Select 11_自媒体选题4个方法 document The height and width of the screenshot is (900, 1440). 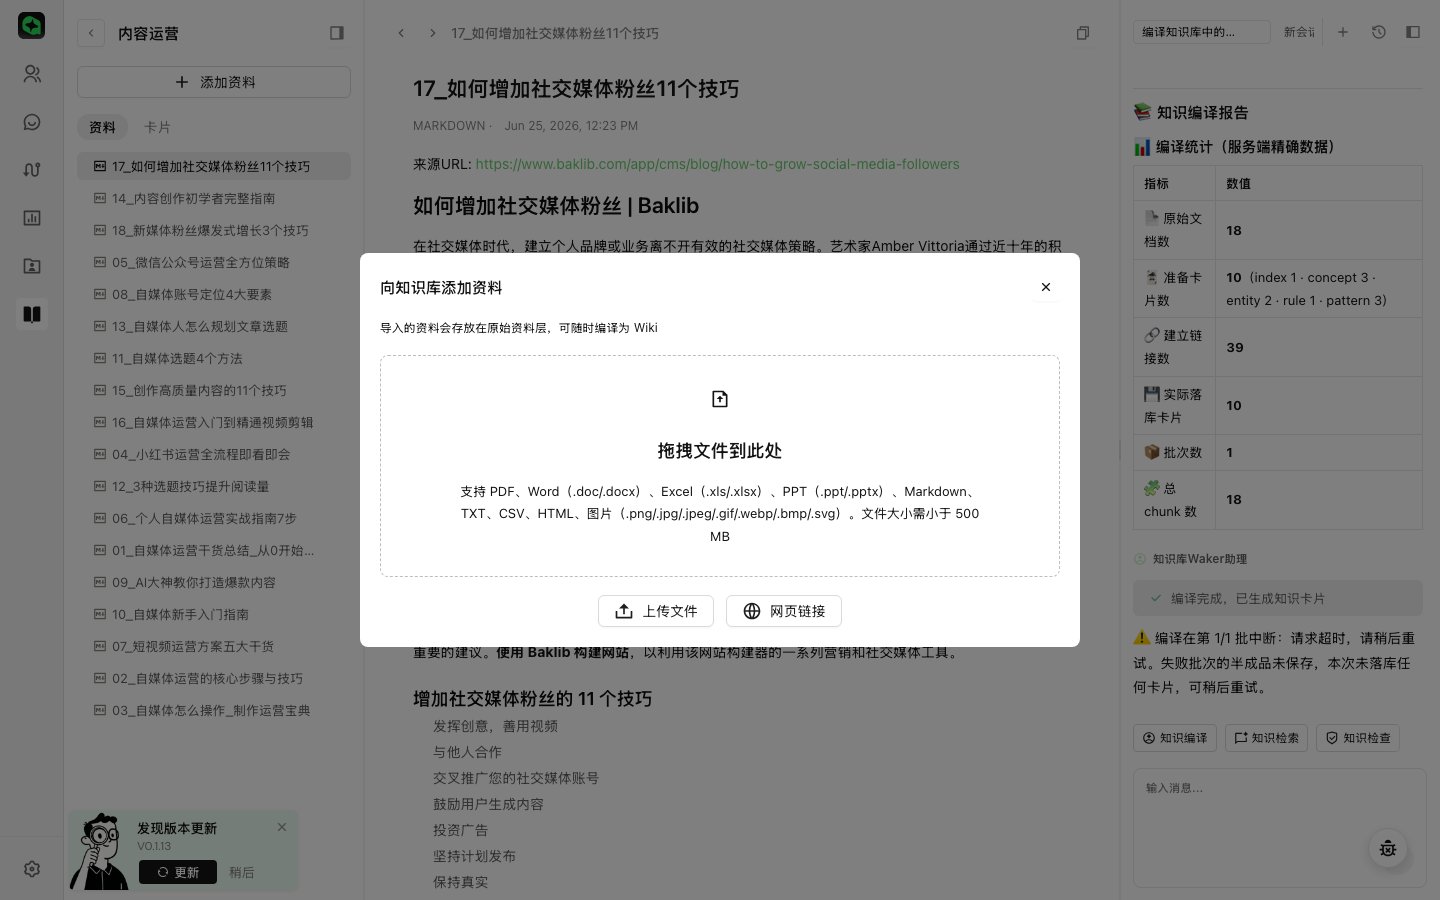(214, 358)
